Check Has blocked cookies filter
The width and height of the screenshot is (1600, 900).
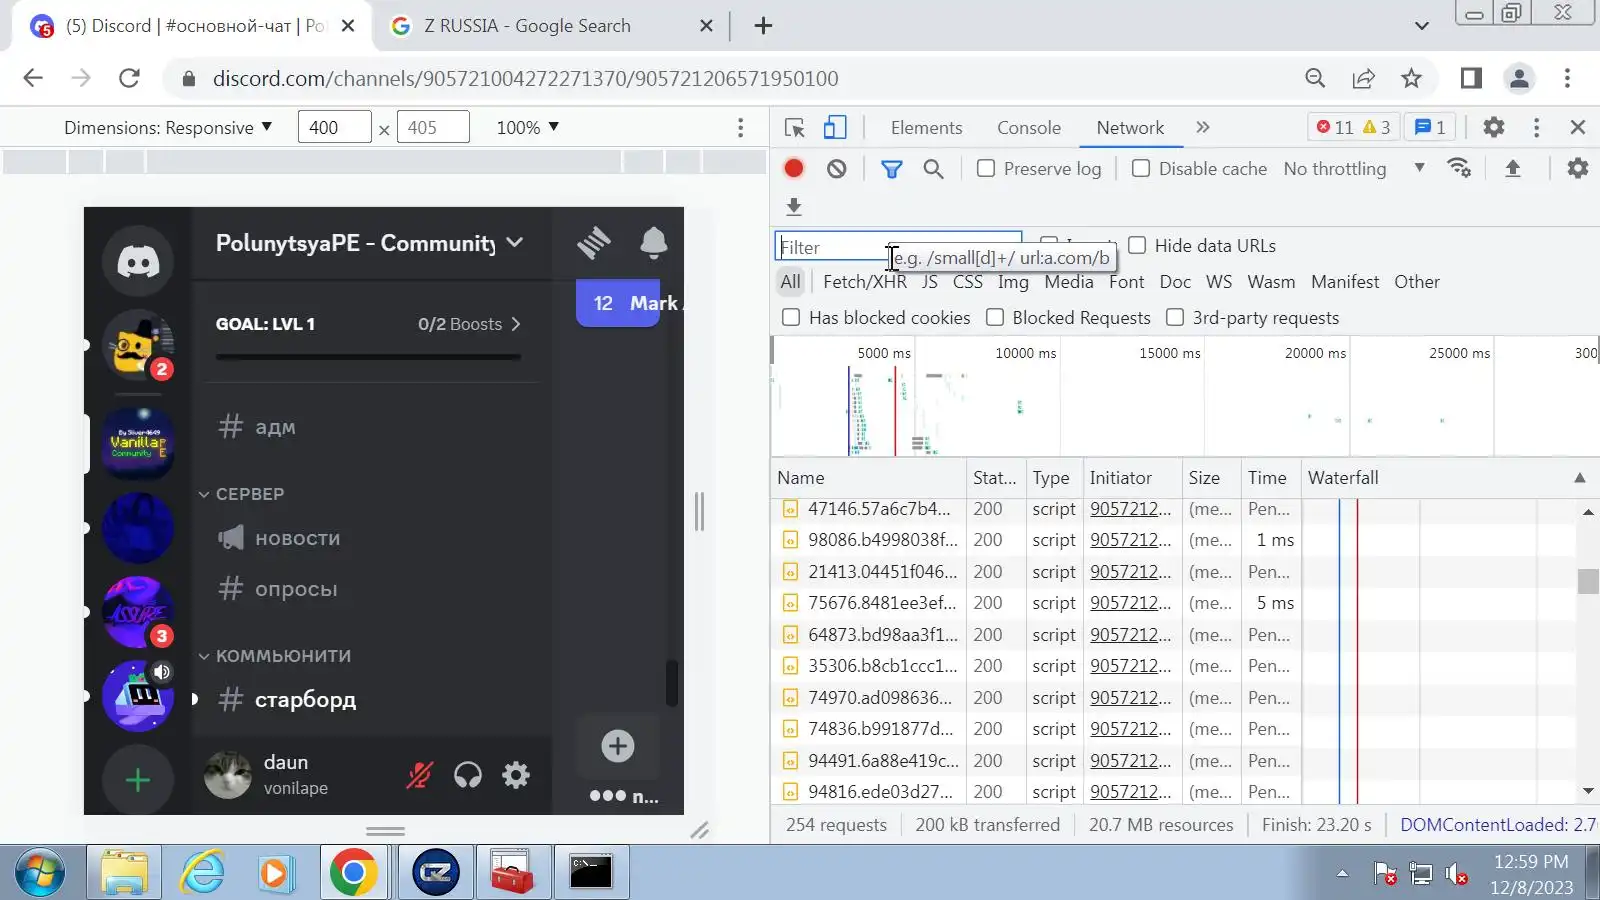coord(791,318)
